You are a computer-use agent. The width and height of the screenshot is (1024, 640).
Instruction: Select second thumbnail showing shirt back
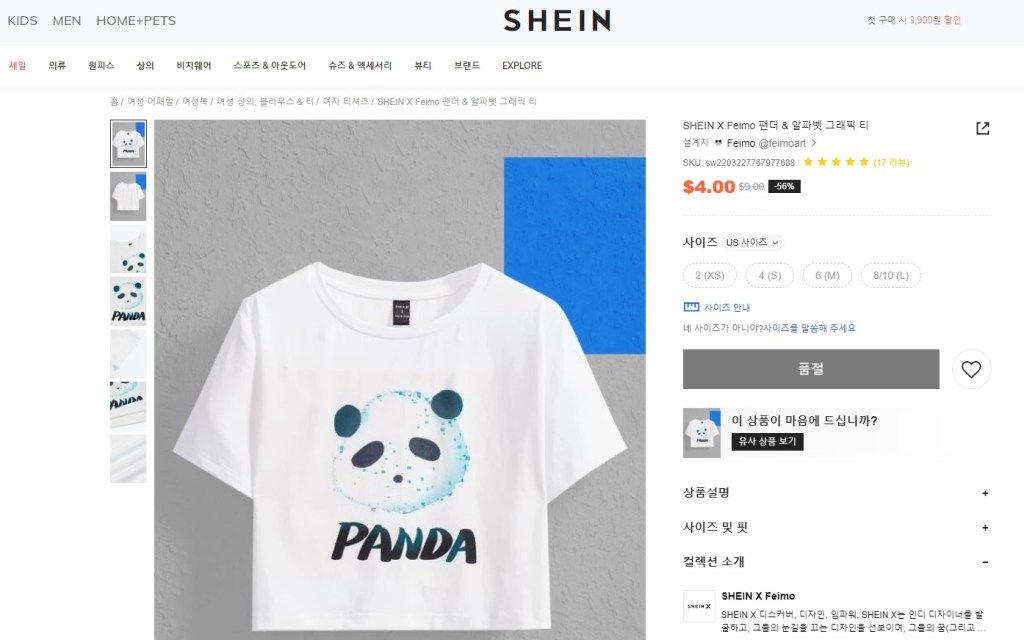[x=128, y=197]
